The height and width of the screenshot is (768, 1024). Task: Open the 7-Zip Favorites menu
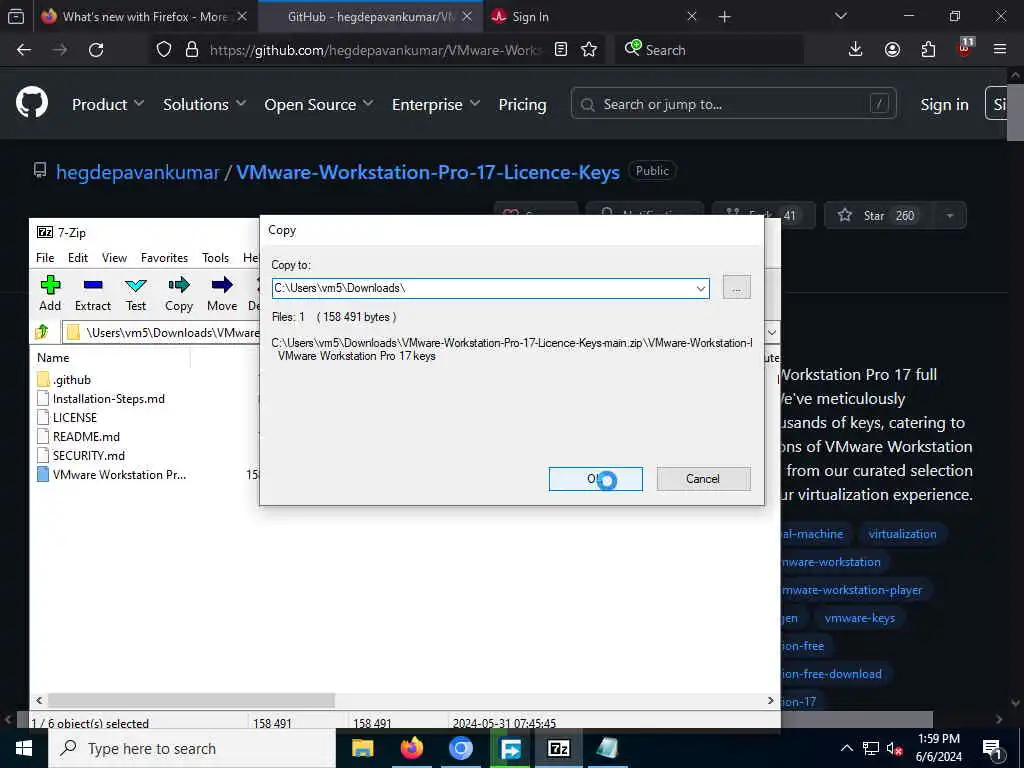165,258
